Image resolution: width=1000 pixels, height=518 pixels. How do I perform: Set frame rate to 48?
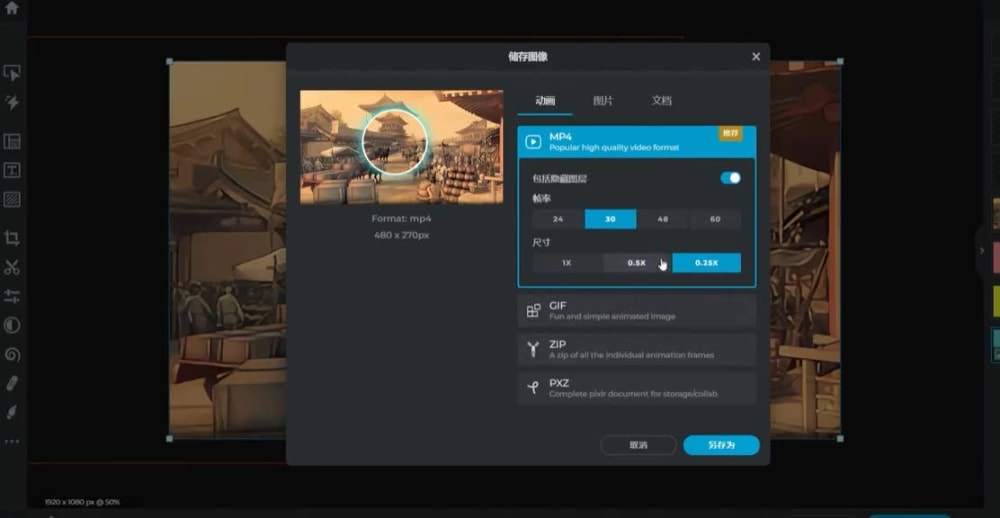pos(663,219)
